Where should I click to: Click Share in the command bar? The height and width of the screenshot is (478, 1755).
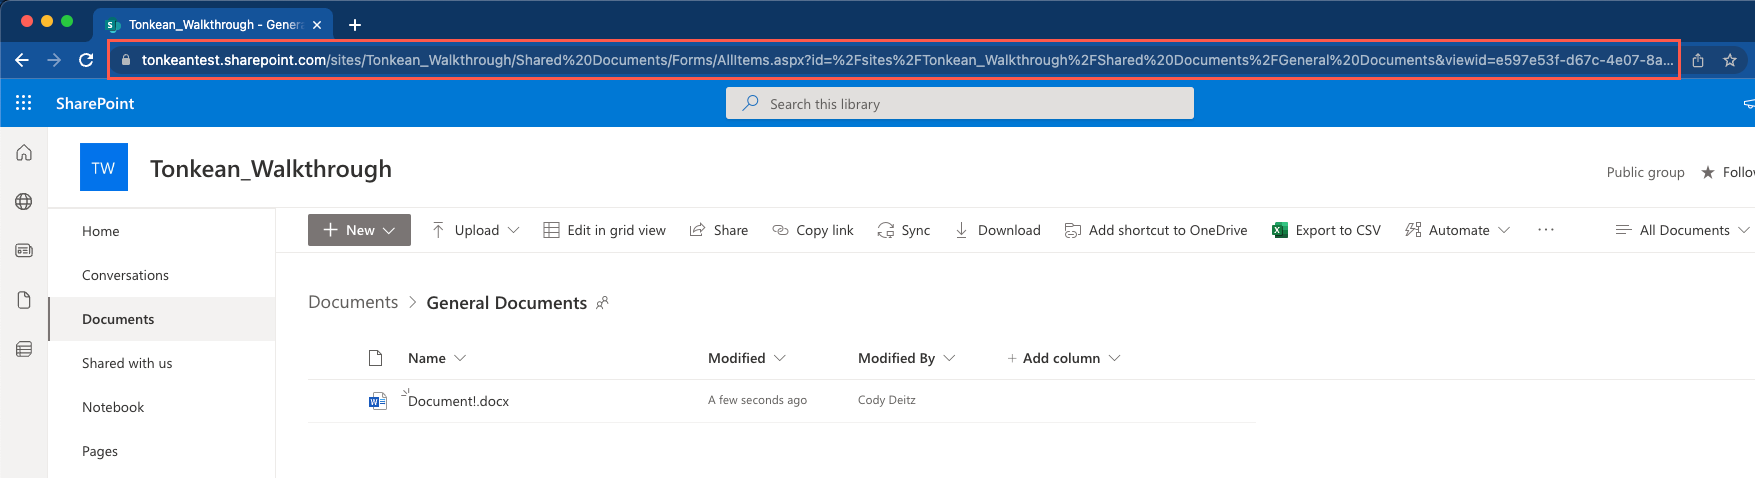(x=719, y=230)
